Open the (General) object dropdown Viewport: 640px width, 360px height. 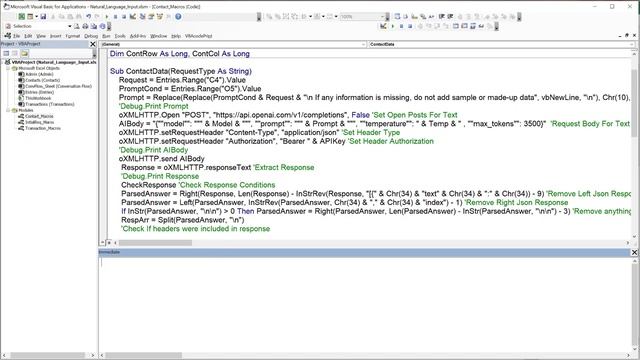click(x=363, y=44)
